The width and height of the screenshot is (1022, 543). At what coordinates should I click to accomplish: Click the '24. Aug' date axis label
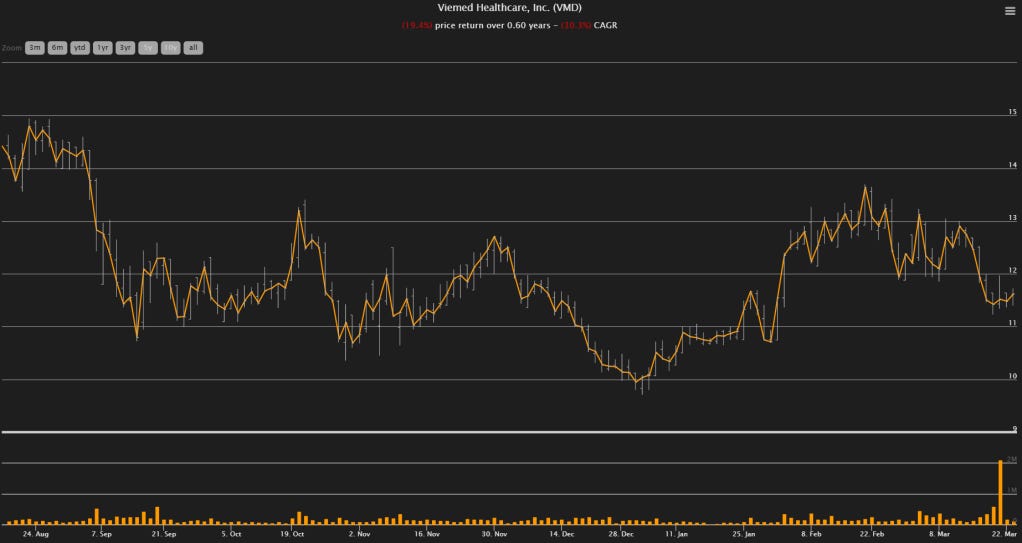pyautogui.click(x=35, y=534)
